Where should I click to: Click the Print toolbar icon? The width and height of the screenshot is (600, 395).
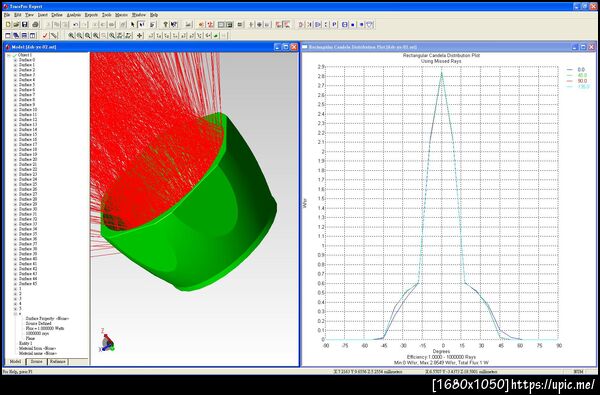pos(35,24)
